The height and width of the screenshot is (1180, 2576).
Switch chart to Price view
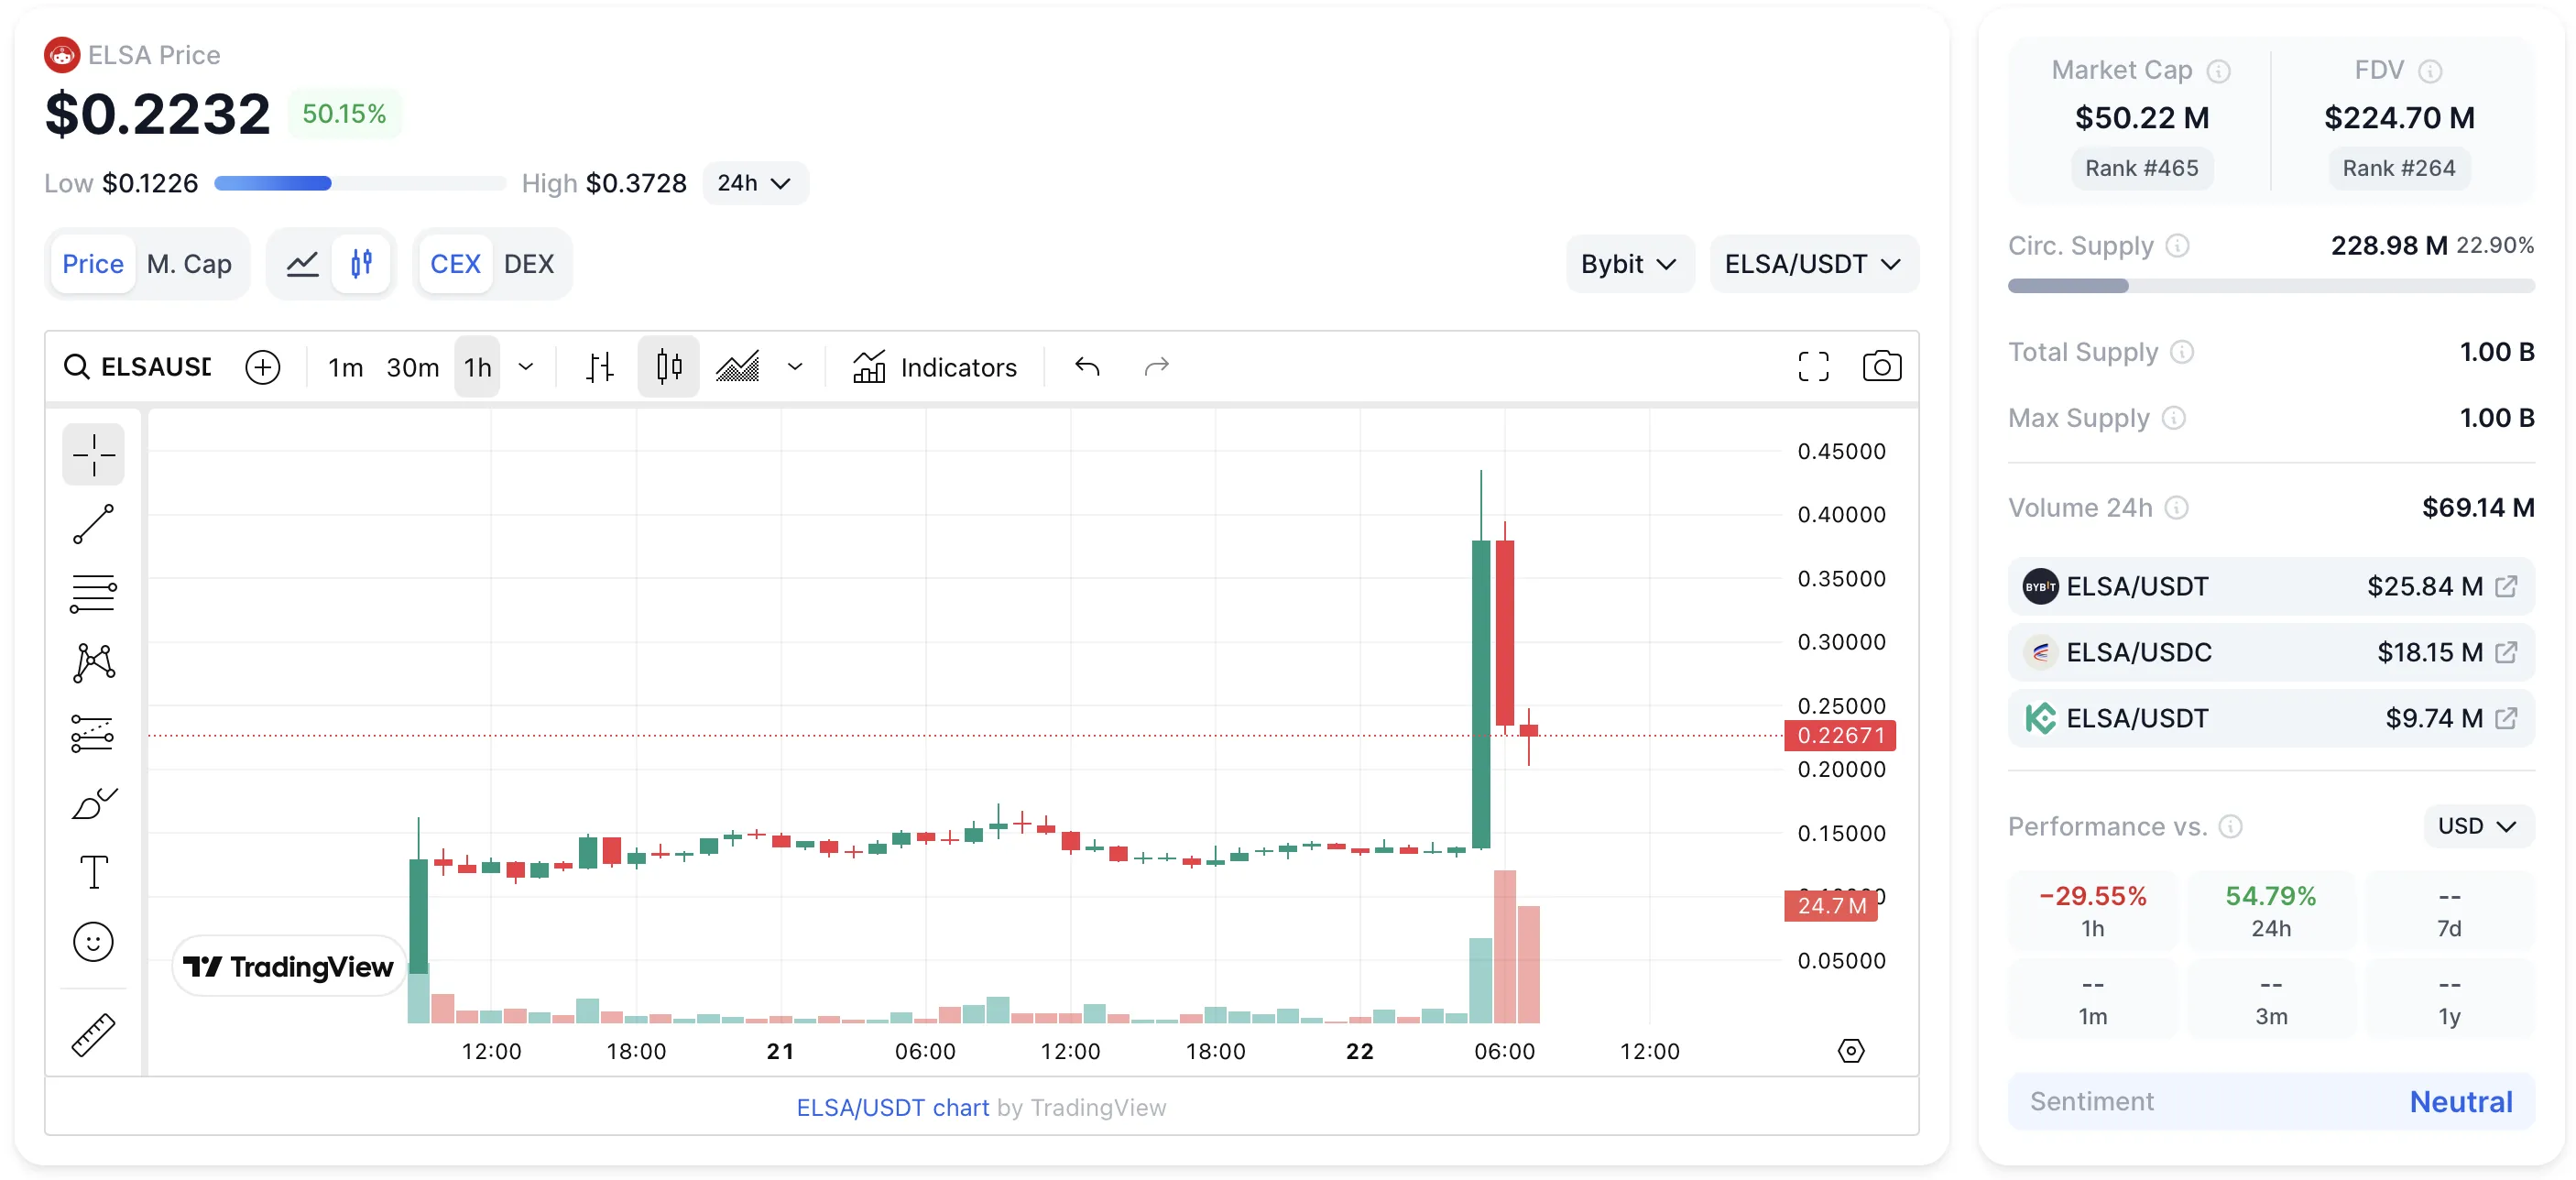pos(93,263)
